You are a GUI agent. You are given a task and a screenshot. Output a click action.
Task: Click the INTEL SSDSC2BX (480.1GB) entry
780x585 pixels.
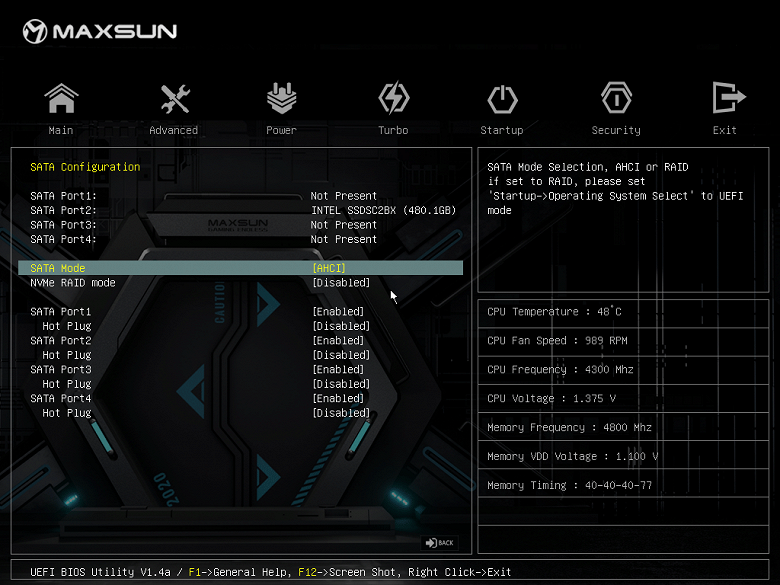point(384,210)
